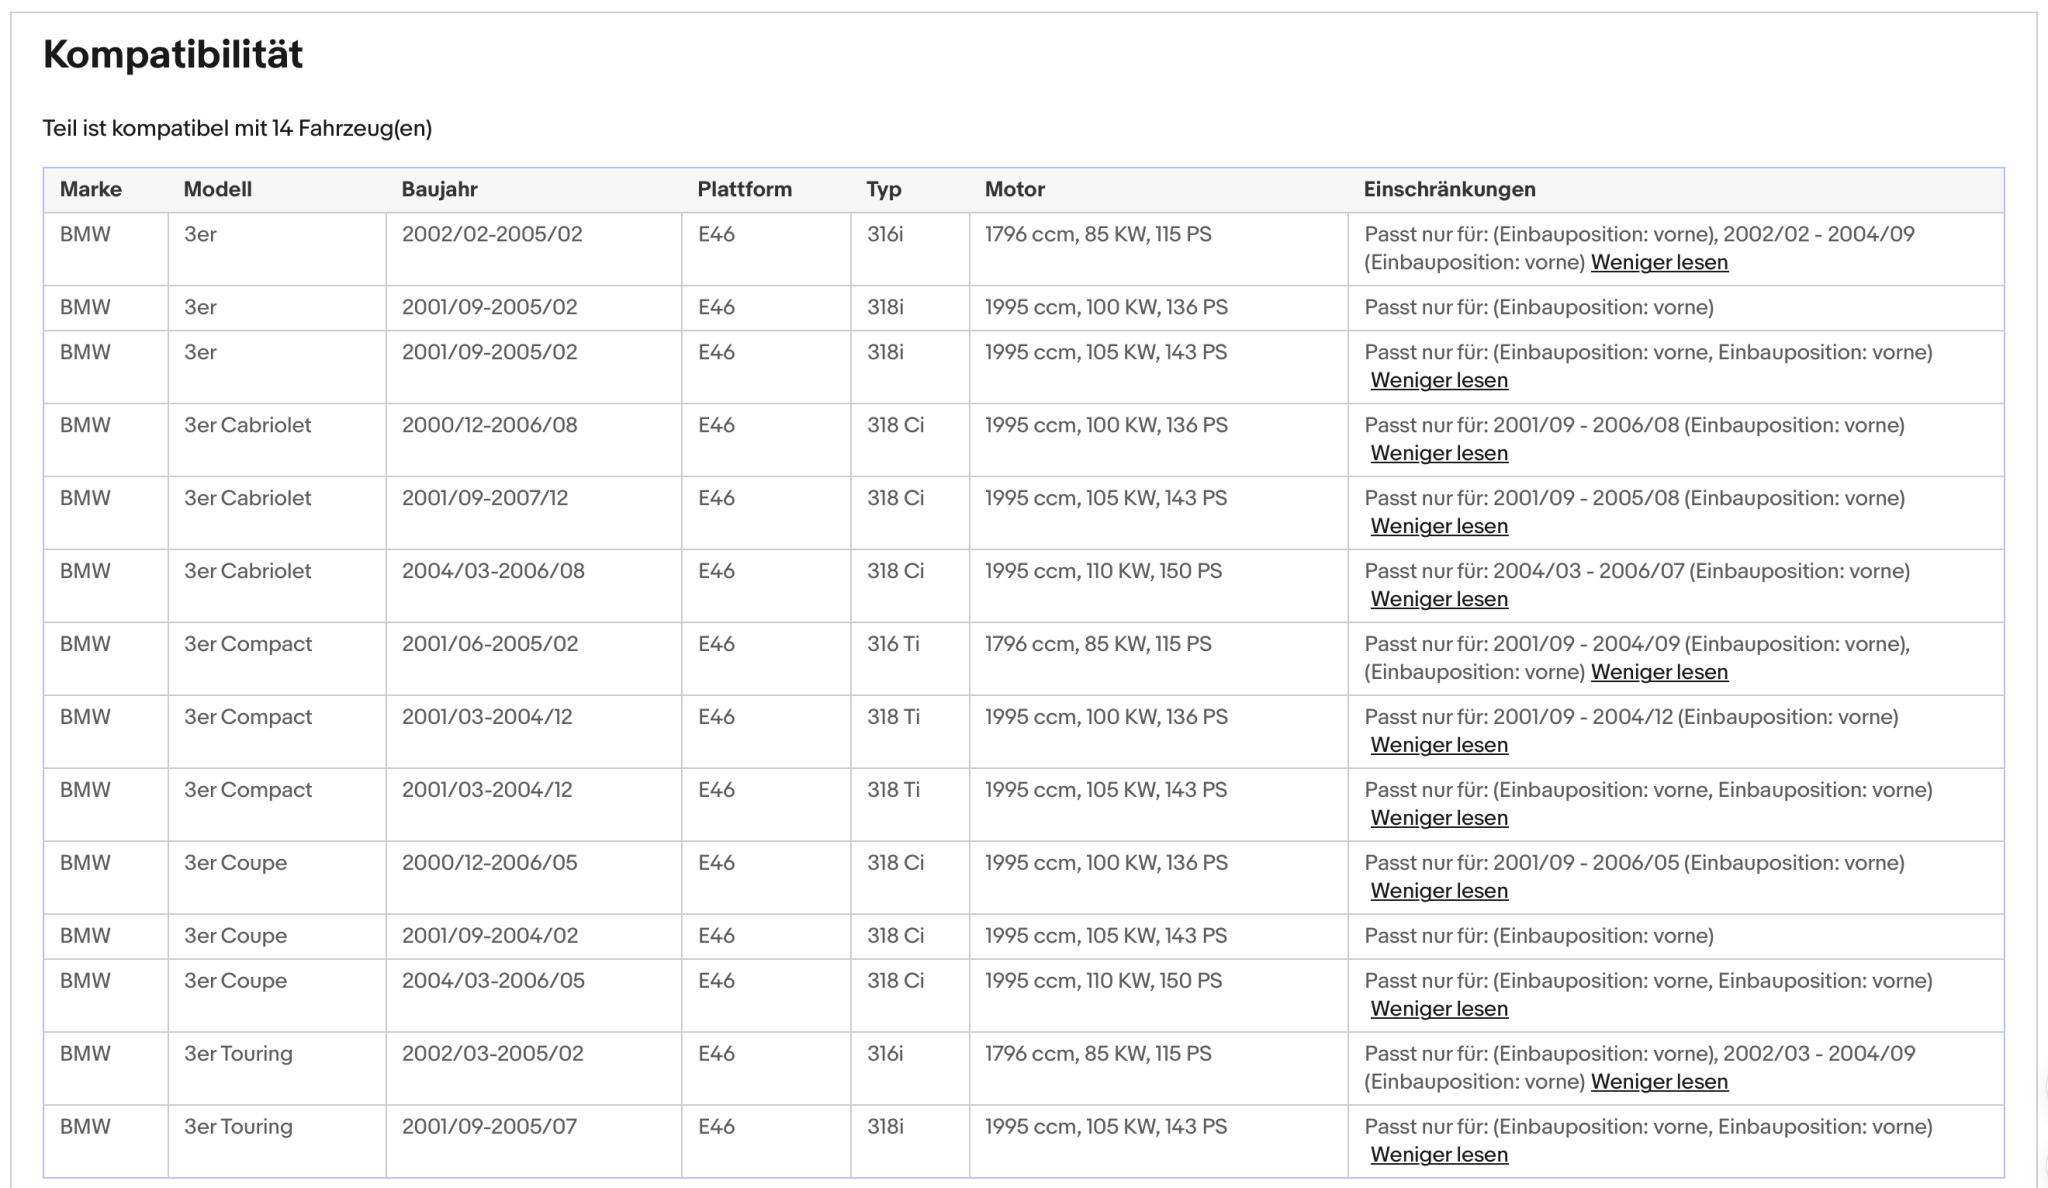The width and height of the screenshot is (2048, 1188).
Task: Select the Baujahr cell '2000/12-2006/05'
Action: 490,863
